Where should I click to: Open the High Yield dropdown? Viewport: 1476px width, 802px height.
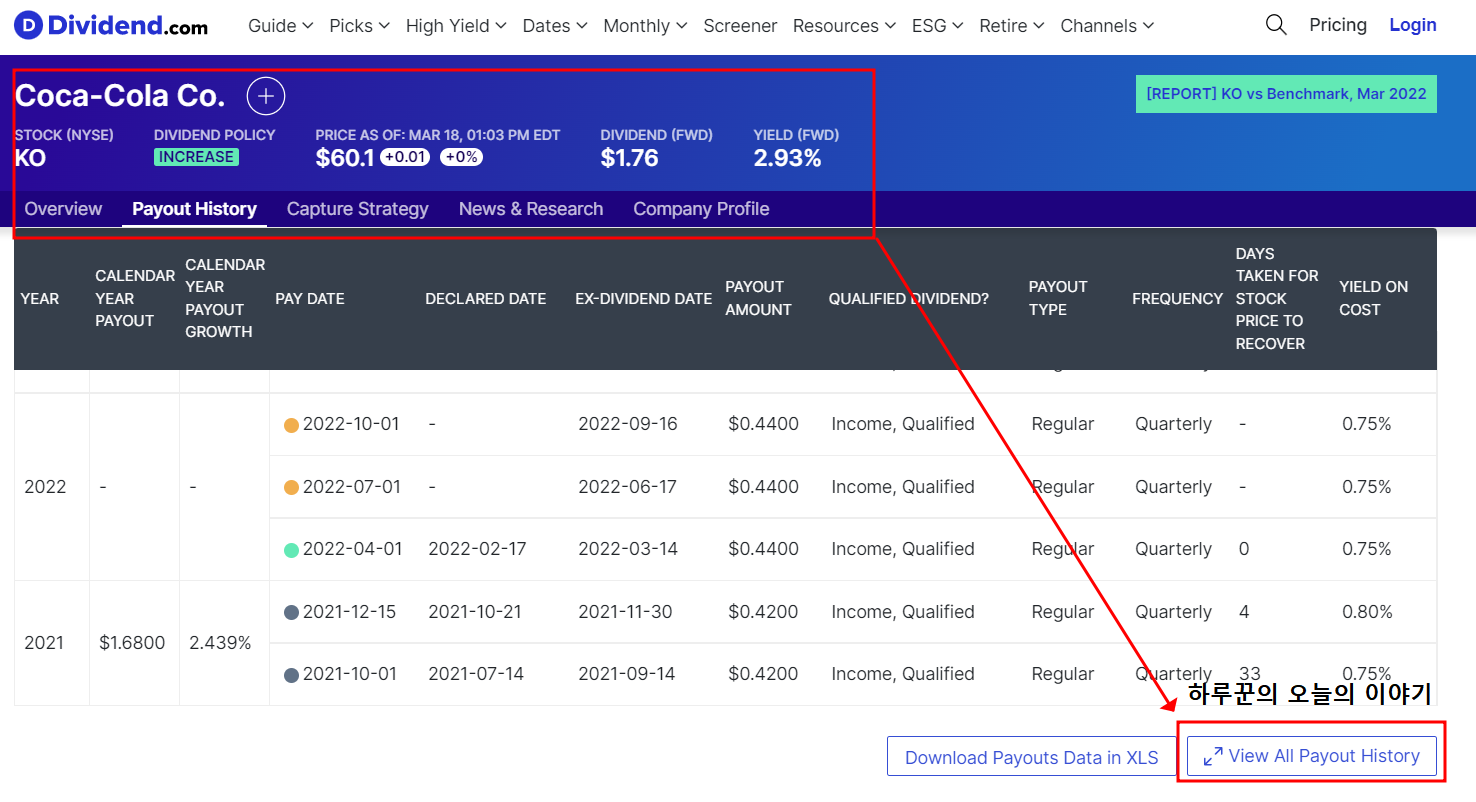coord(456,25)
